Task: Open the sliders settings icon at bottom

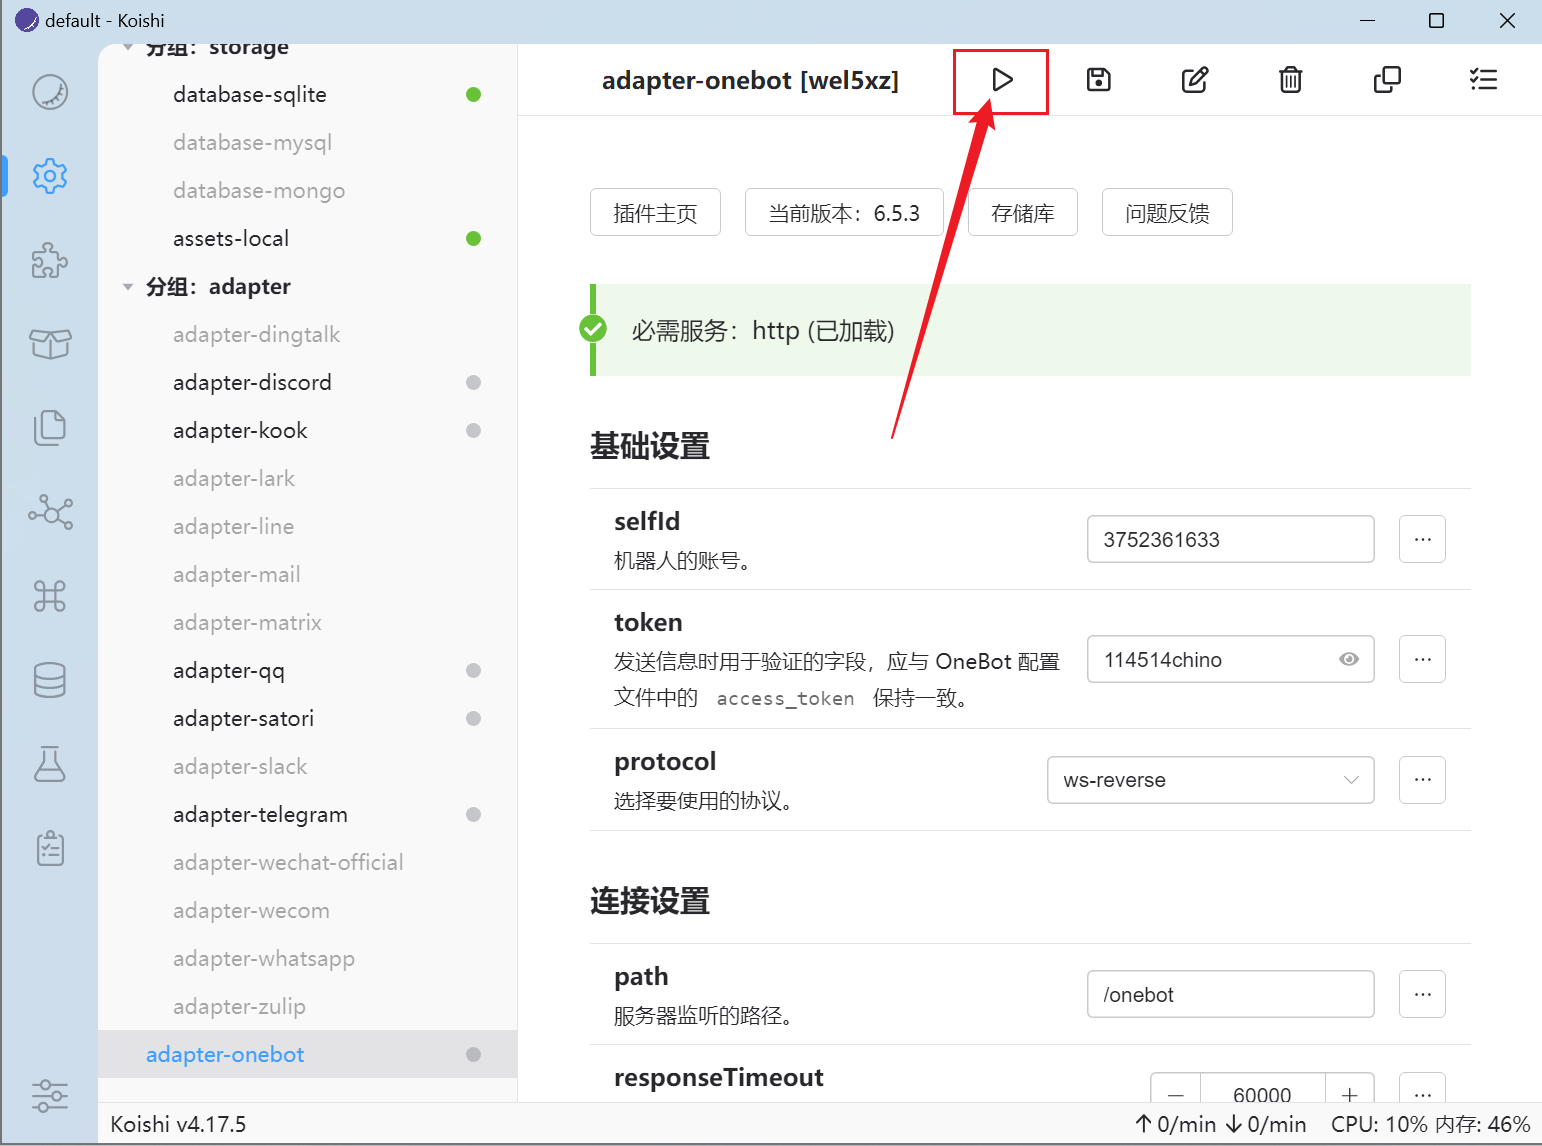Action: tap(50, 1096)
